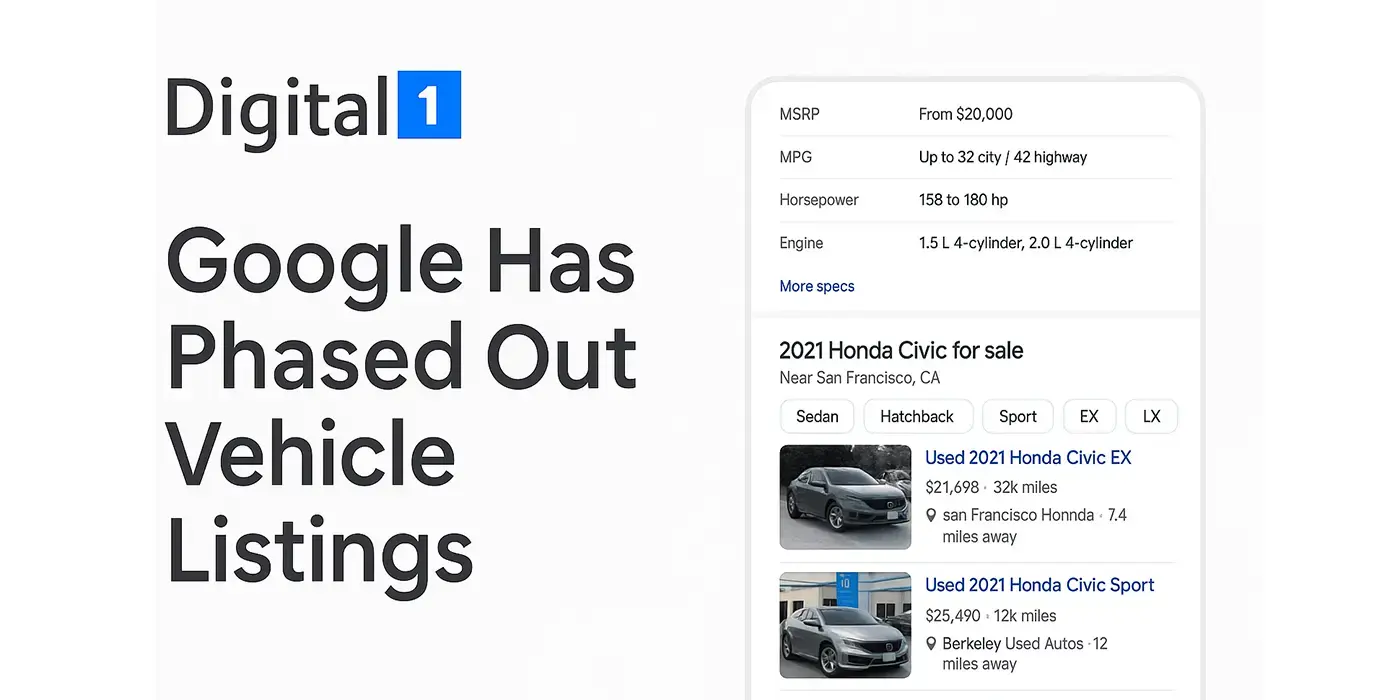Click the Google Has Phased Out headline
The image size is (1400, 700).
(x=401, y=310)
